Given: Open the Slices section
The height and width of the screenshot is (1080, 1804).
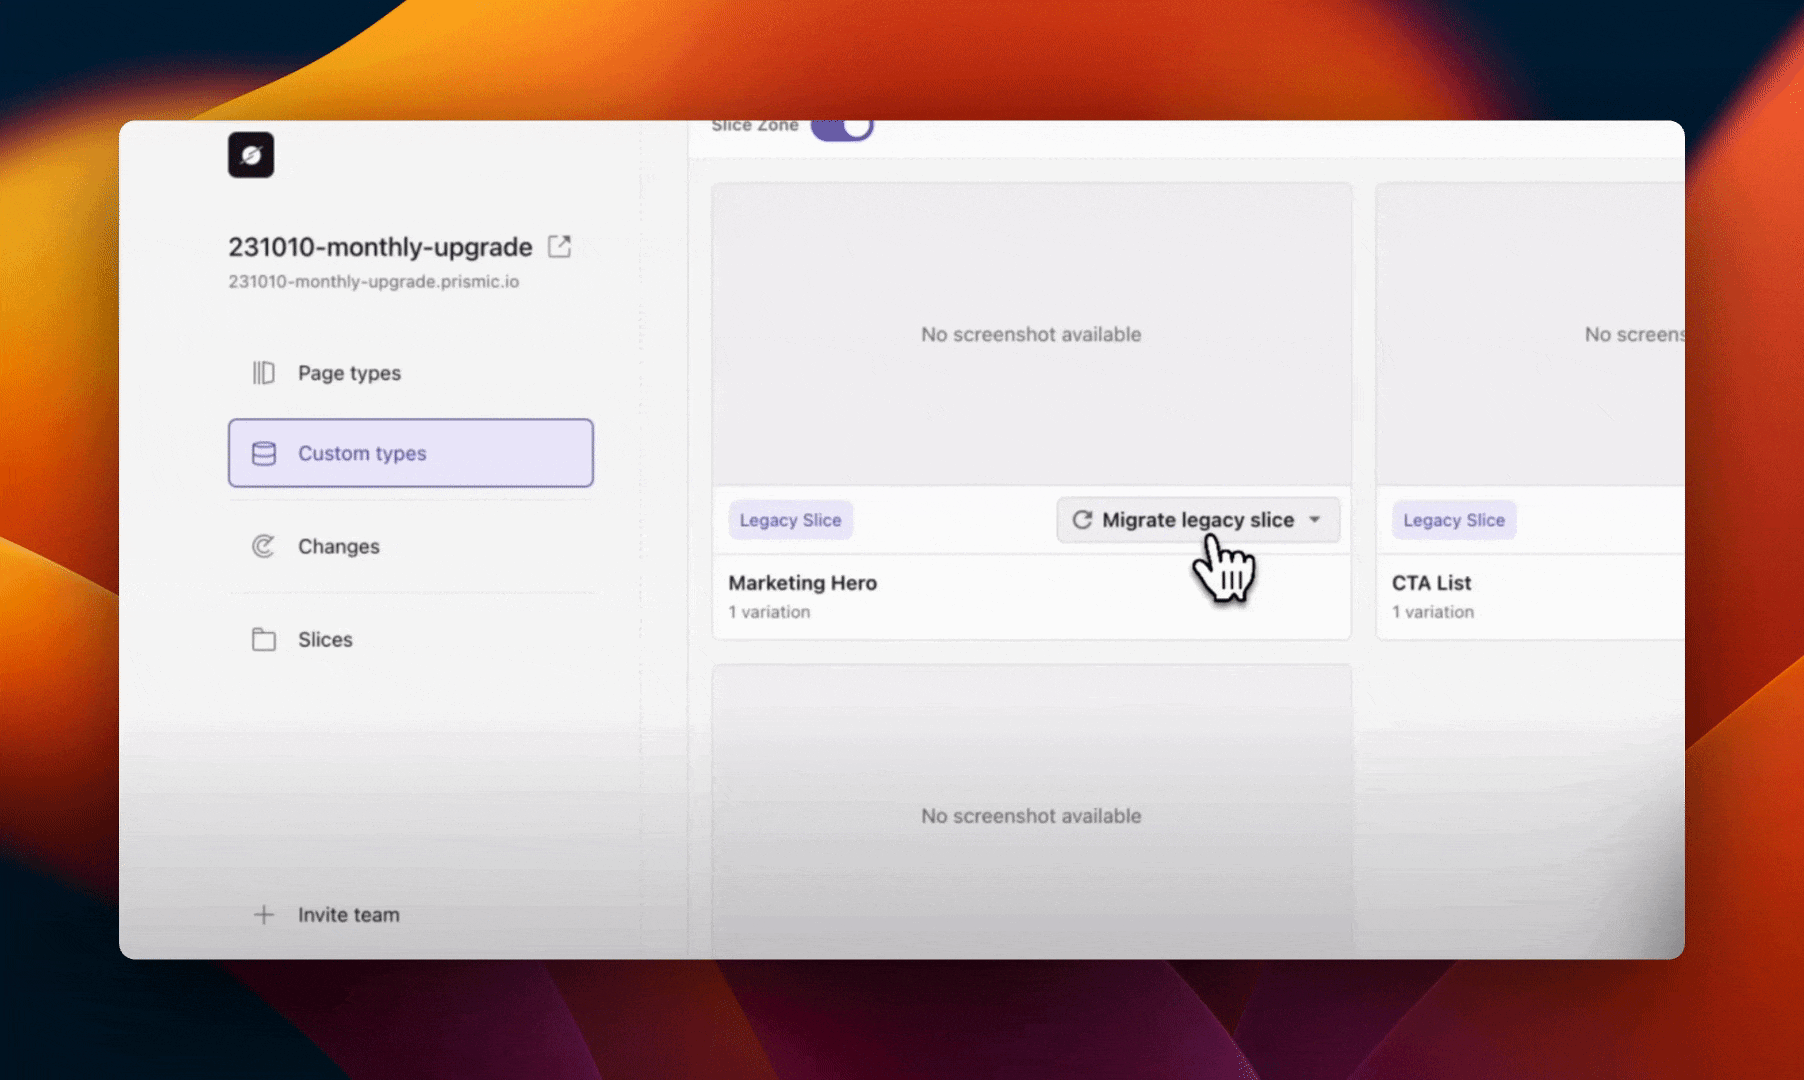Looking at the screenshot, I should [x=323, y=639].
